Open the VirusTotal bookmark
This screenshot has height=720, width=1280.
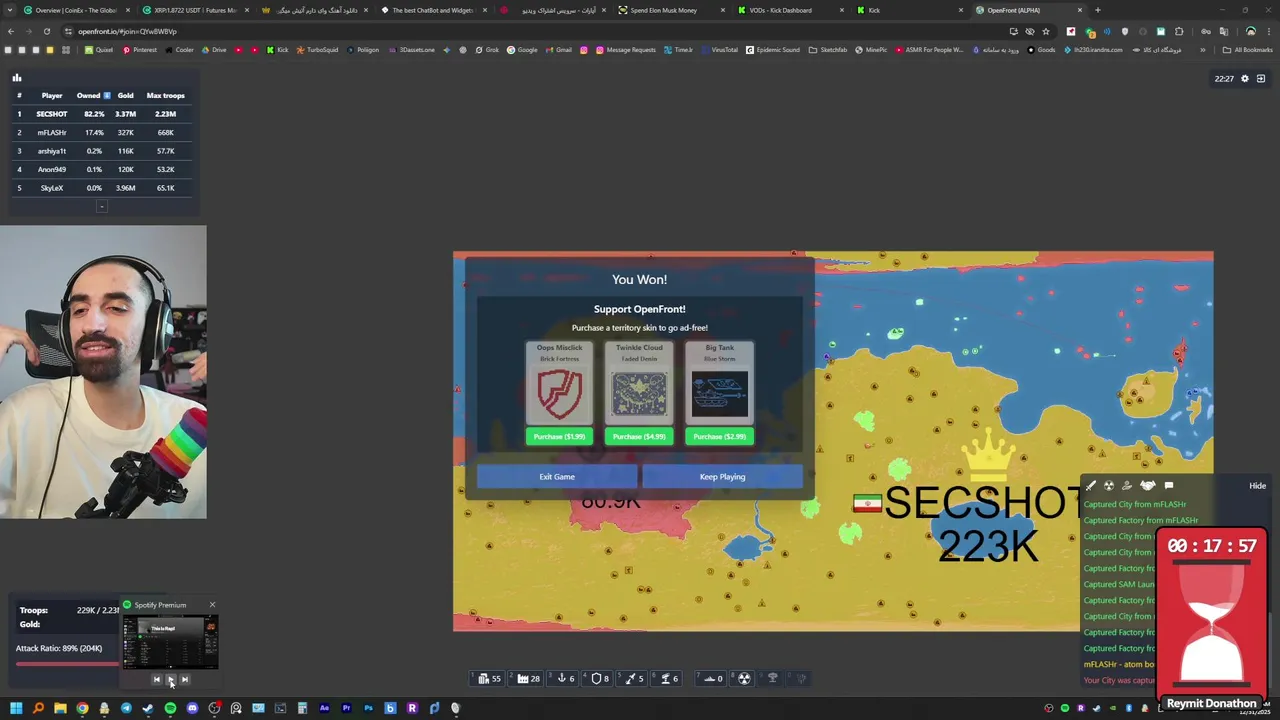tap(719, 50)
